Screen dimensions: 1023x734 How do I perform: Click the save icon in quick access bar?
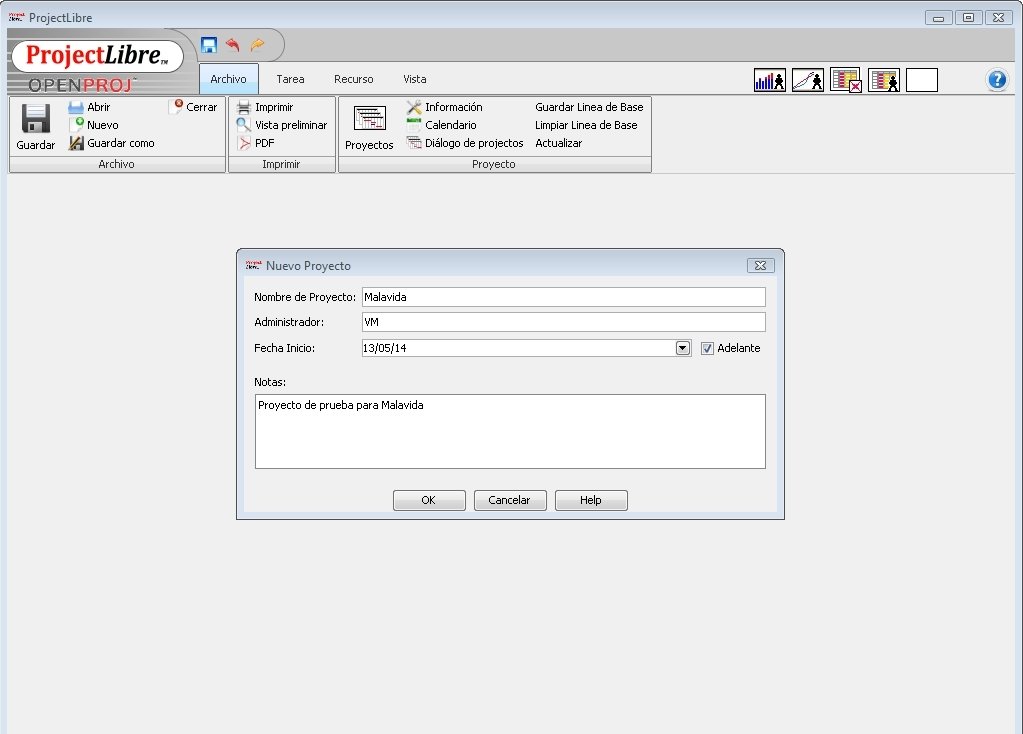pyautogui.click(x=209, y=45)
